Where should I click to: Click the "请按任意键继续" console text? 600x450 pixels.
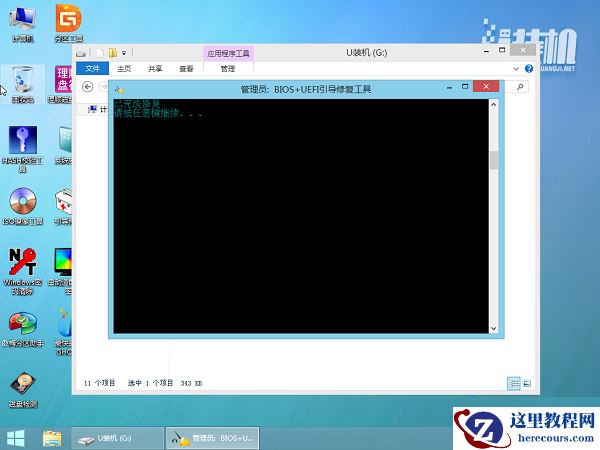(146, 113)
